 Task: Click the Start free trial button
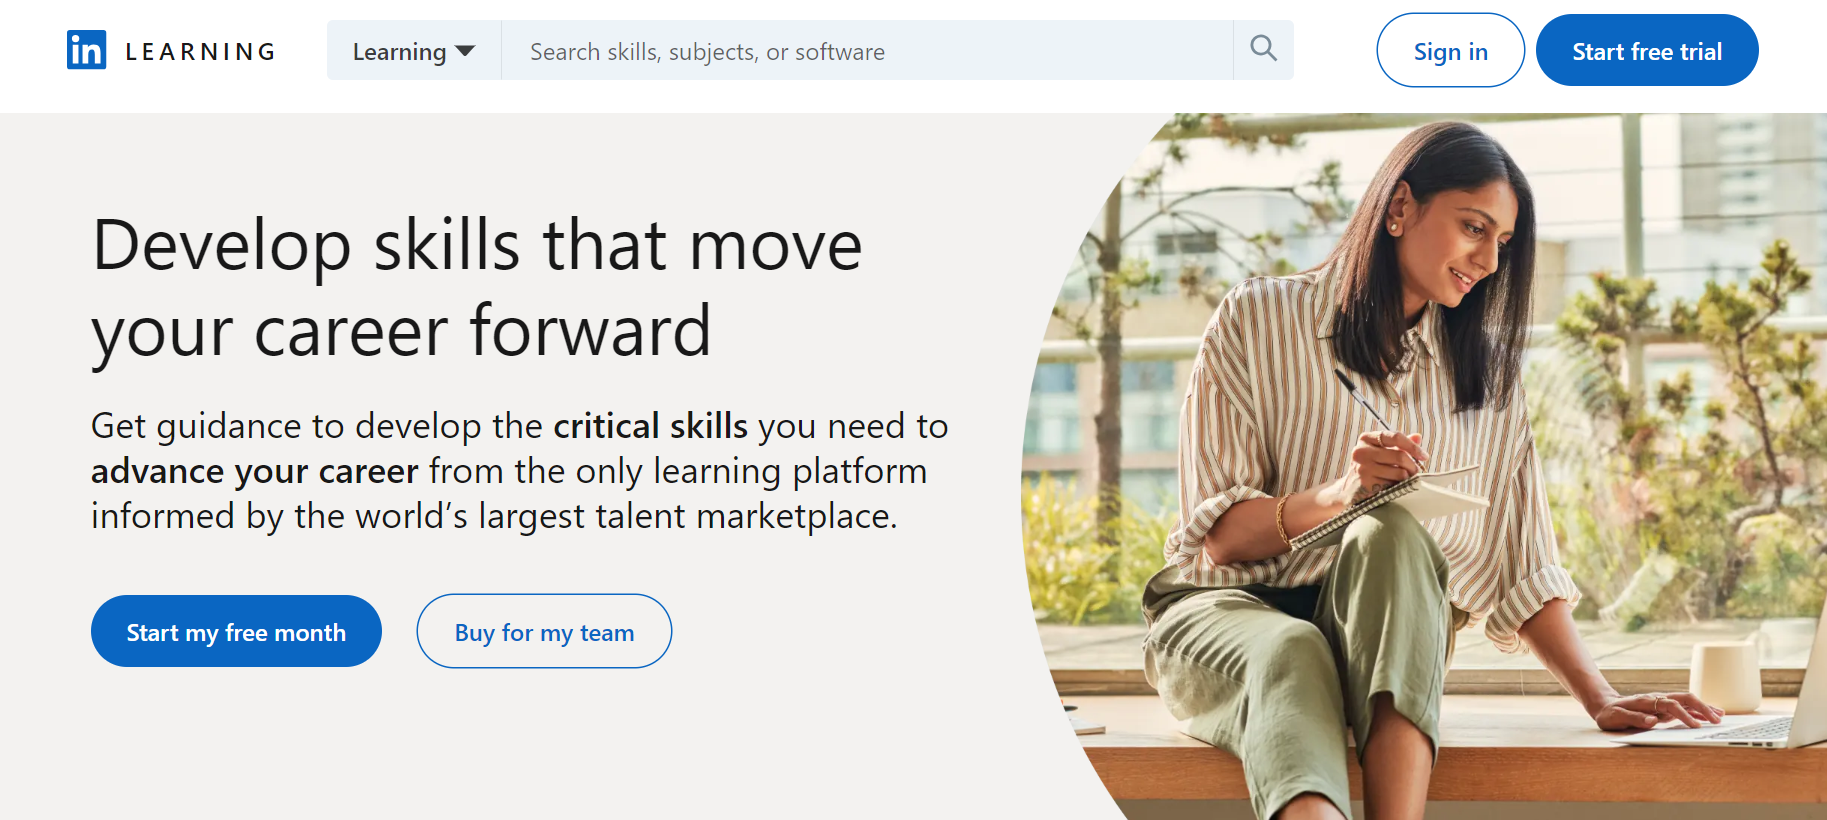tap(1646, 51)
